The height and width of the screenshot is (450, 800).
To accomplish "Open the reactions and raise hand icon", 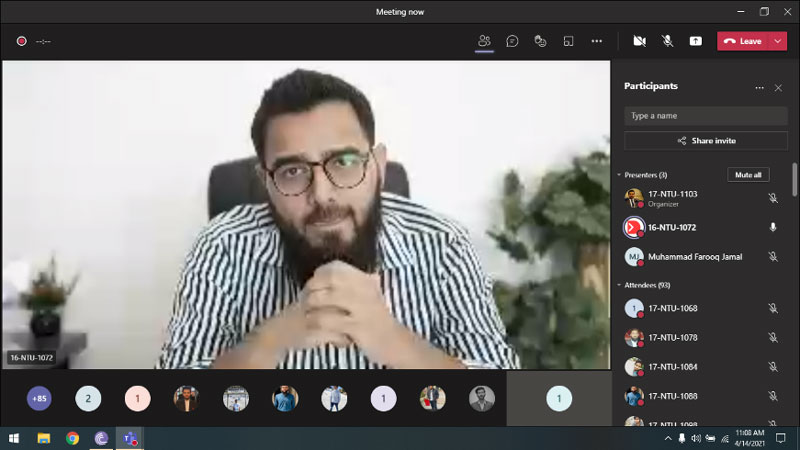I will pyautogui.click(x=540, y=41).
